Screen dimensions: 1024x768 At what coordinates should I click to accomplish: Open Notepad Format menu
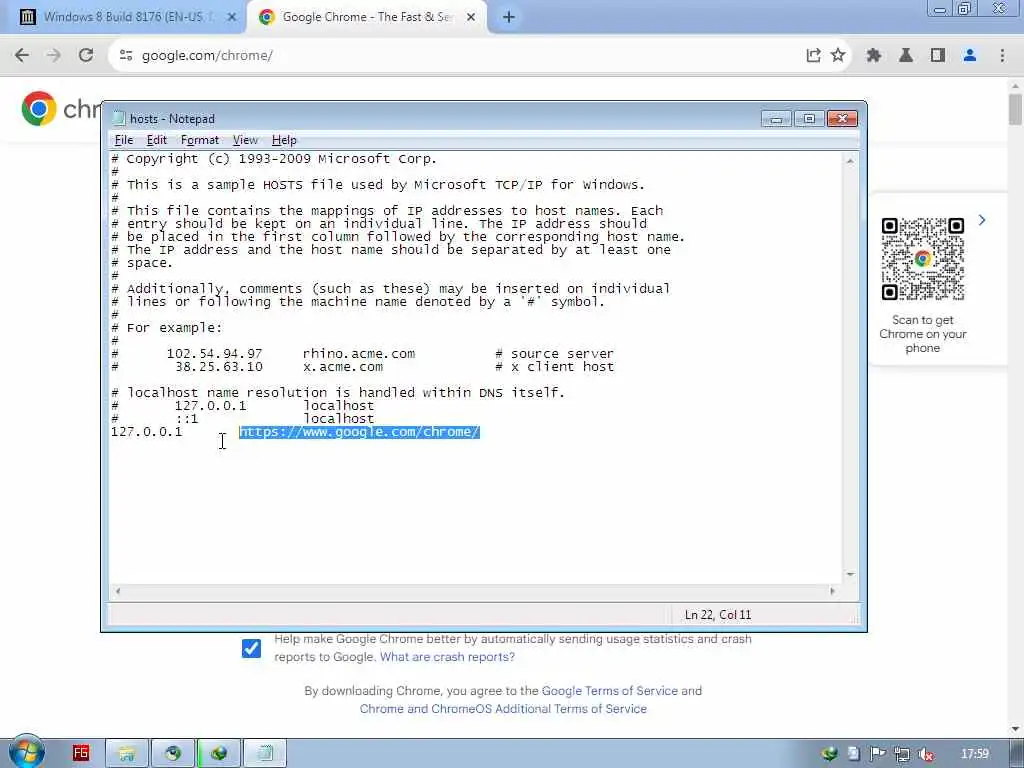coord(200,140)
